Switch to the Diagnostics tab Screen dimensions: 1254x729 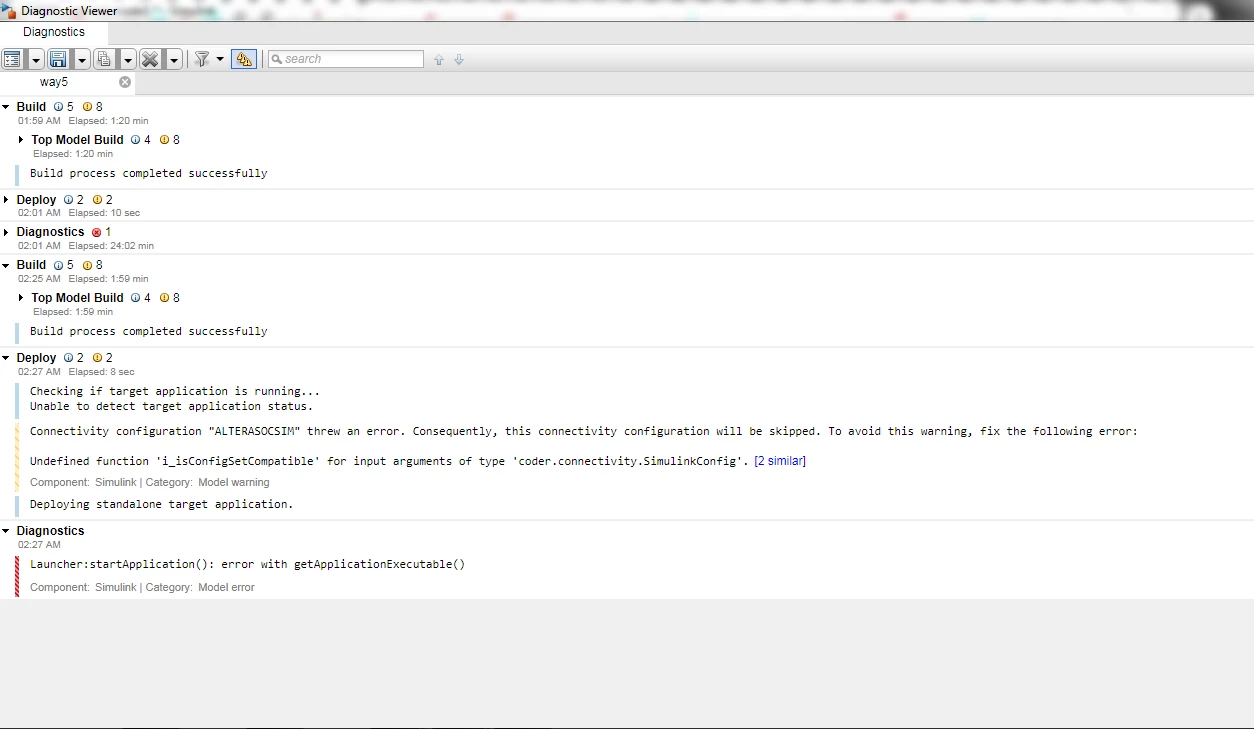point(54,32)
